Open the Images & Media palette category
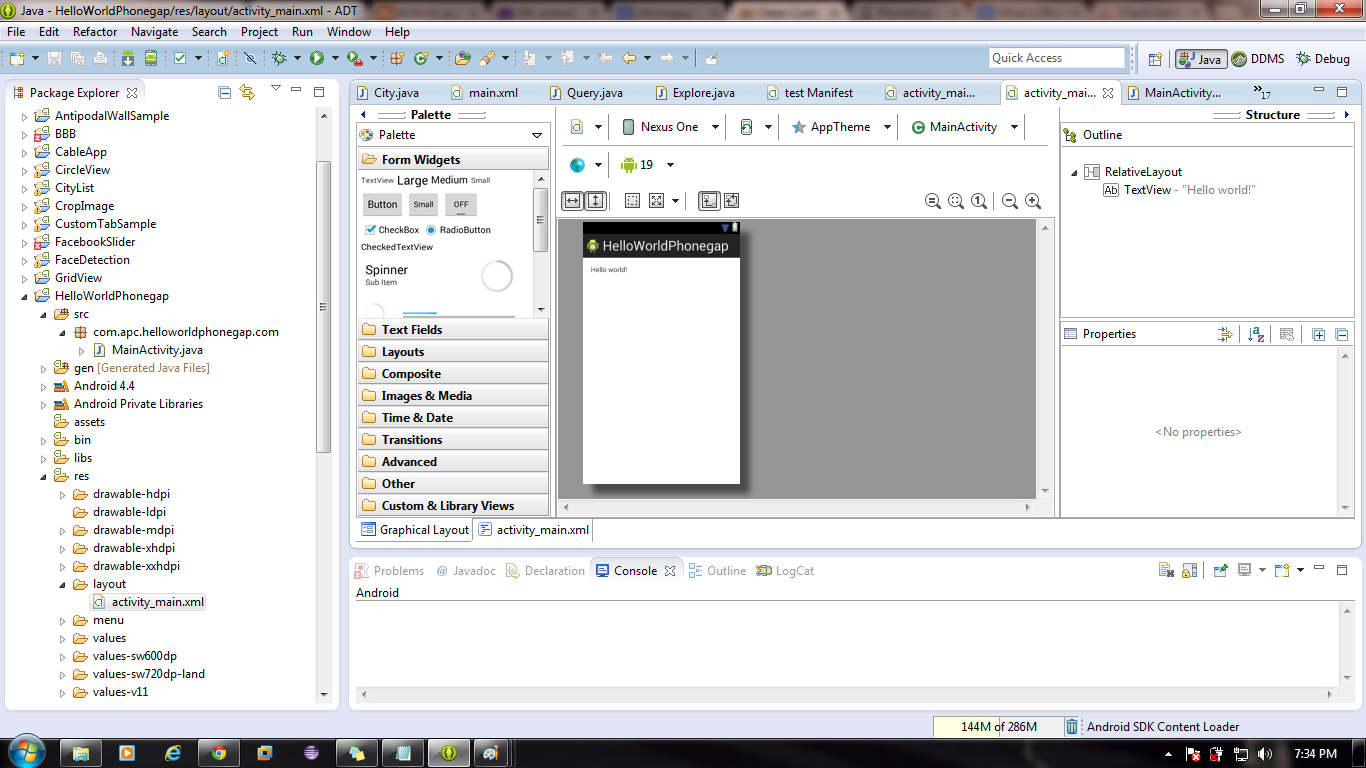1366x768 pixels. 453,395
